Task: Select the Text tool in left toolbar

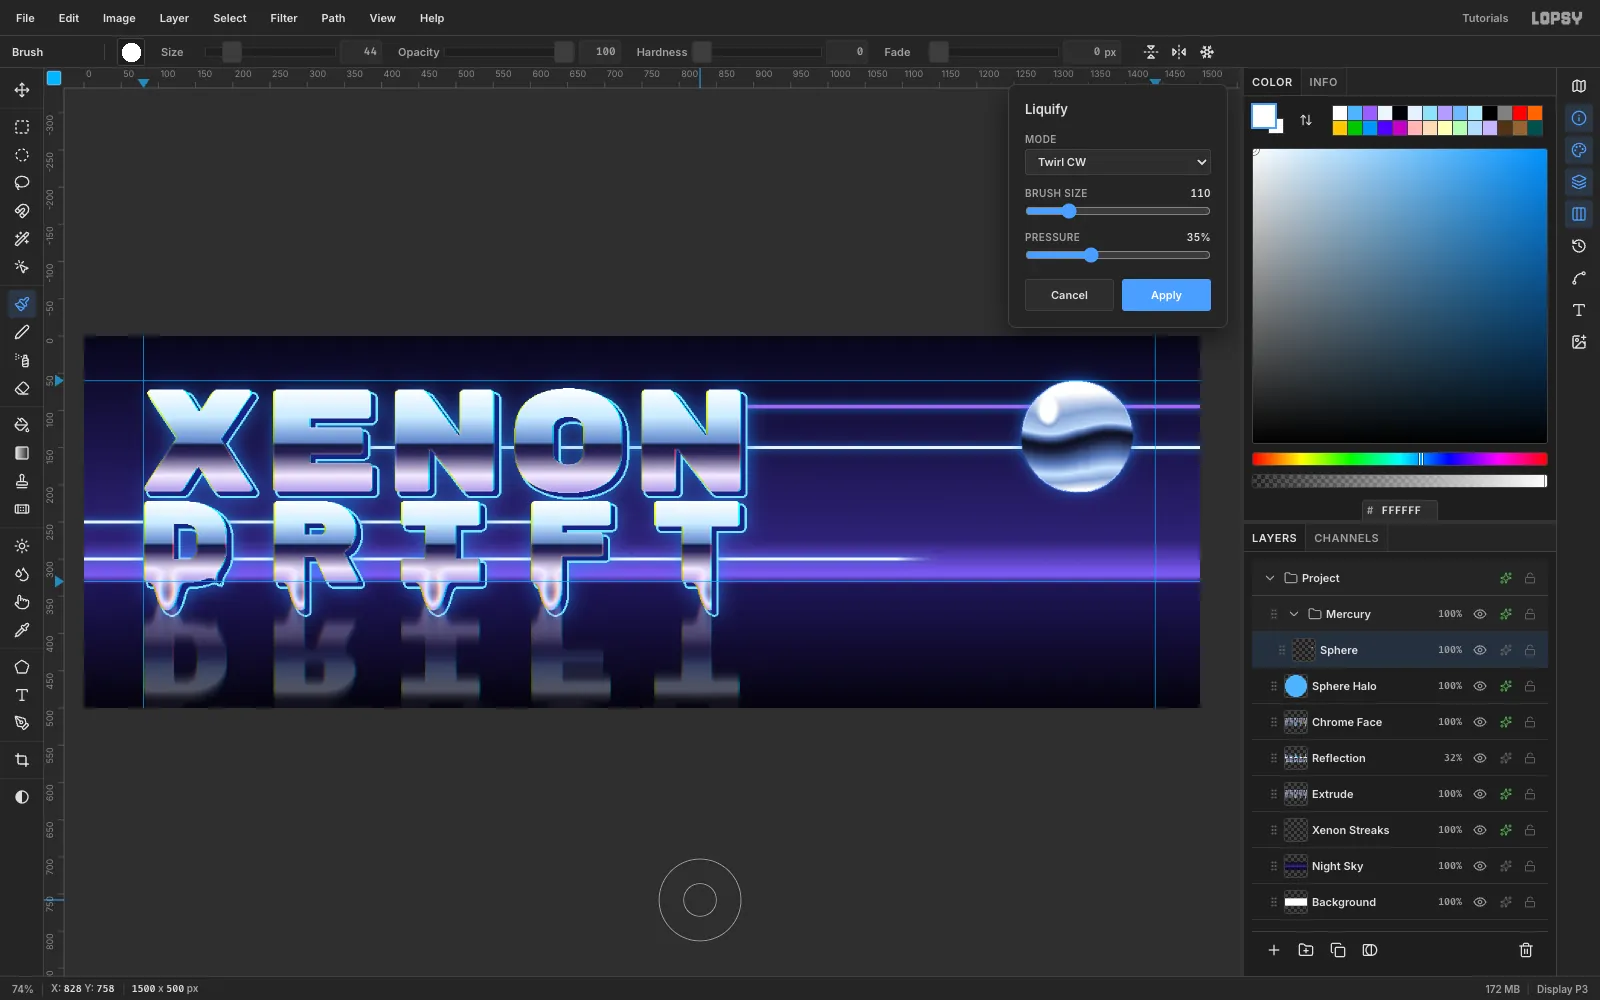Action: point(22,695)
